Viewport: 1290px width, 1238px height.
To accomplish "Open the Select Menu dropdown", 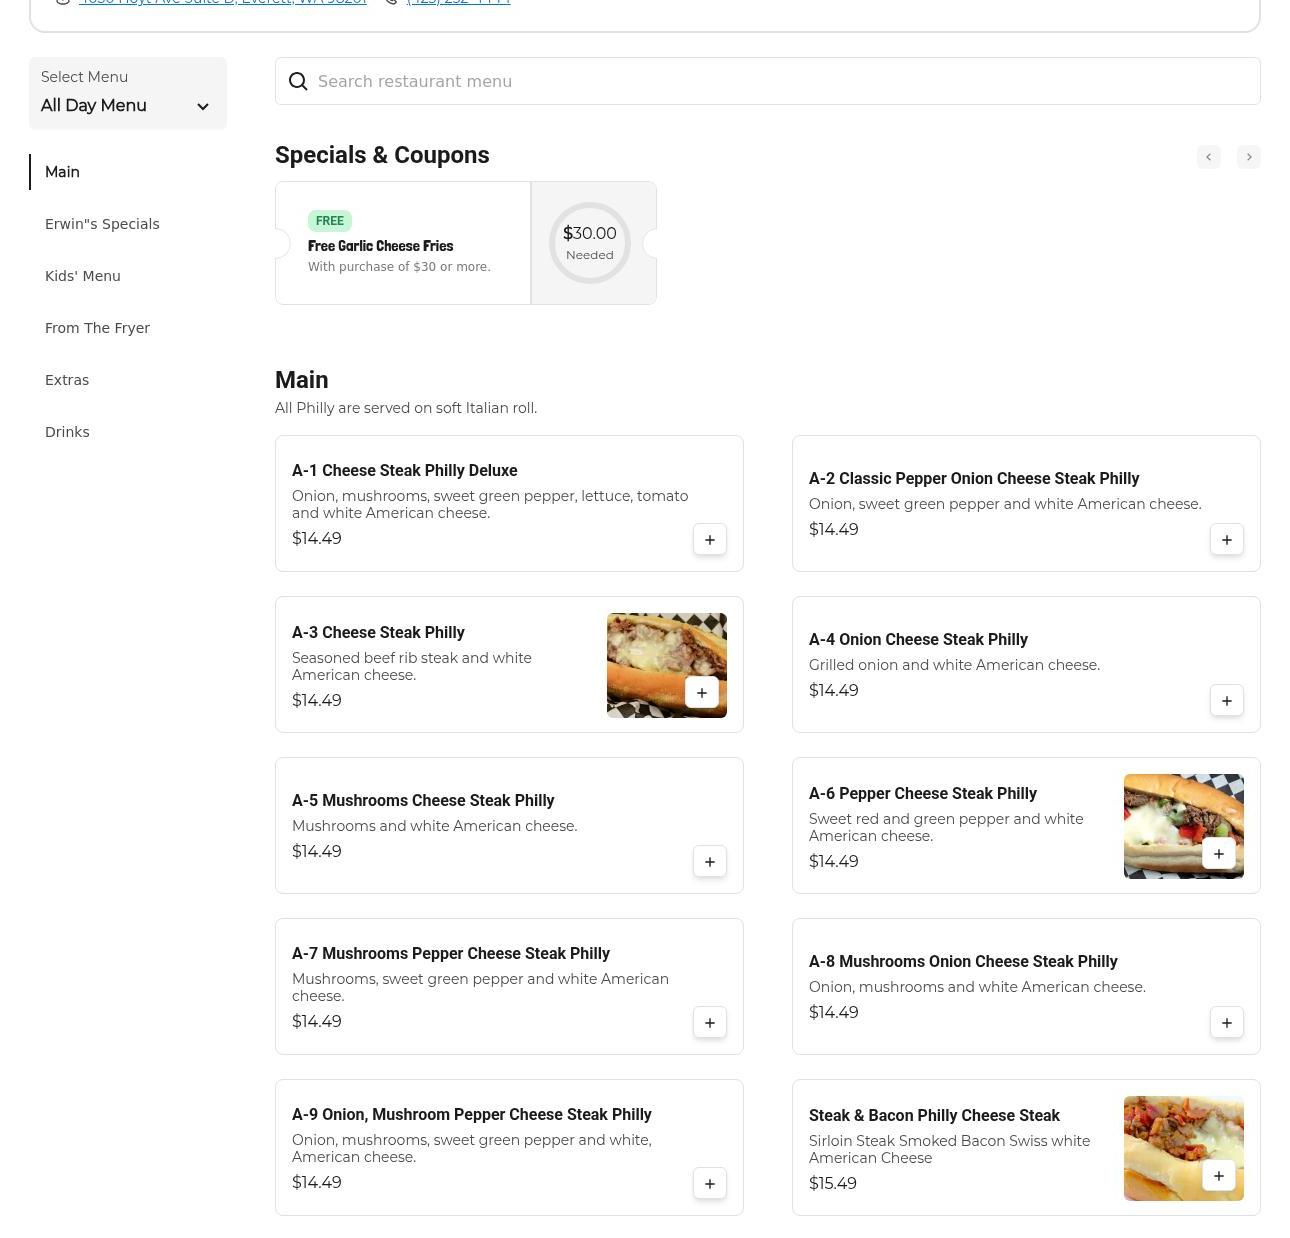I will (127, 94).
